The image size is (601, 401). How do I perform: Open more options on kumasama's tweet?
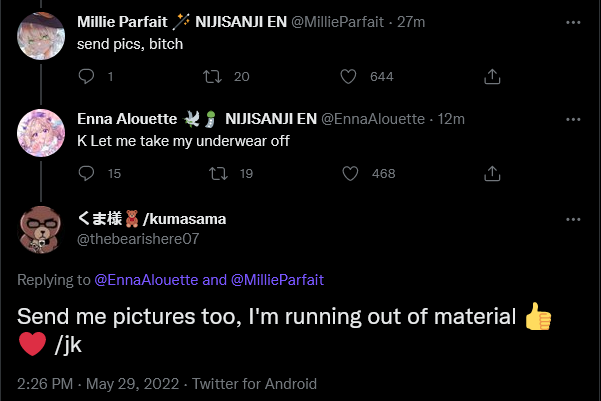pos(571,218)
